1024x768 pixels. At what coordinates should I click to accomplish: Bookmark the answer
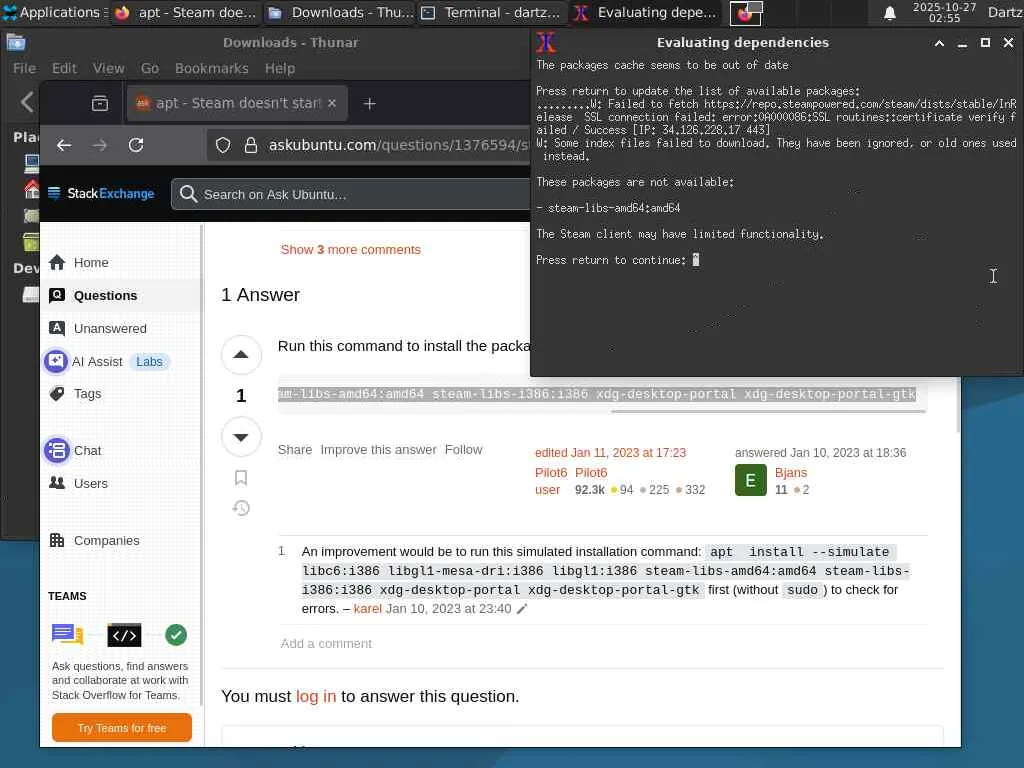pos(241,477)
